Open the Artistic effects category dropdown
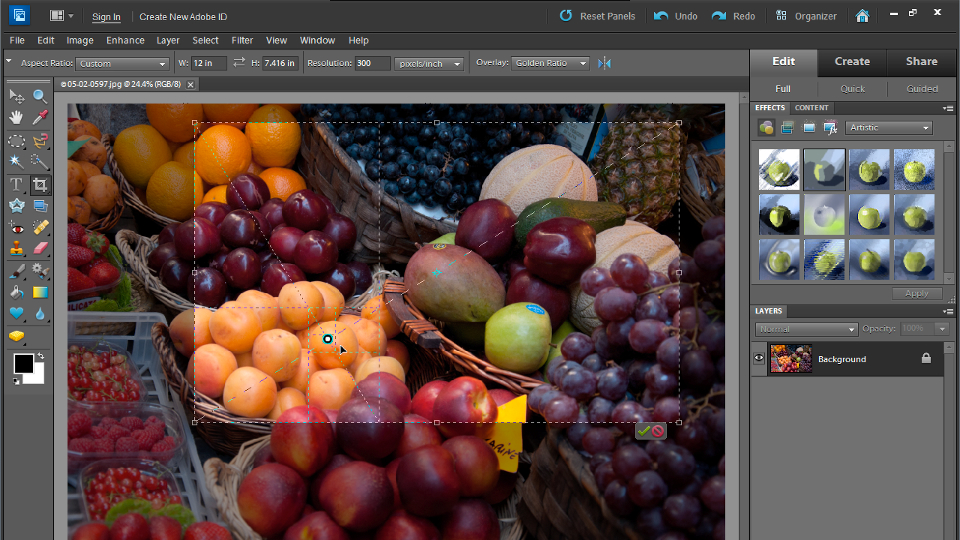Viewport: 960px width, 540px height. 888,127
